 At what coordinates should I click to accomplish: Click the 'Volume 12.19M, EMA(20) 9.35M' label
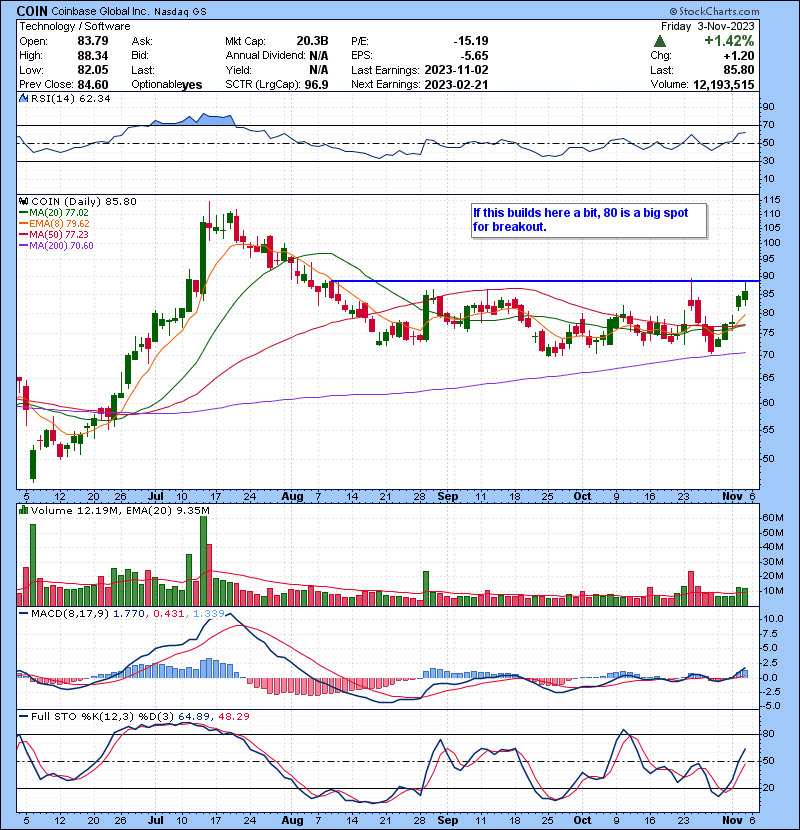coord(120,511)
